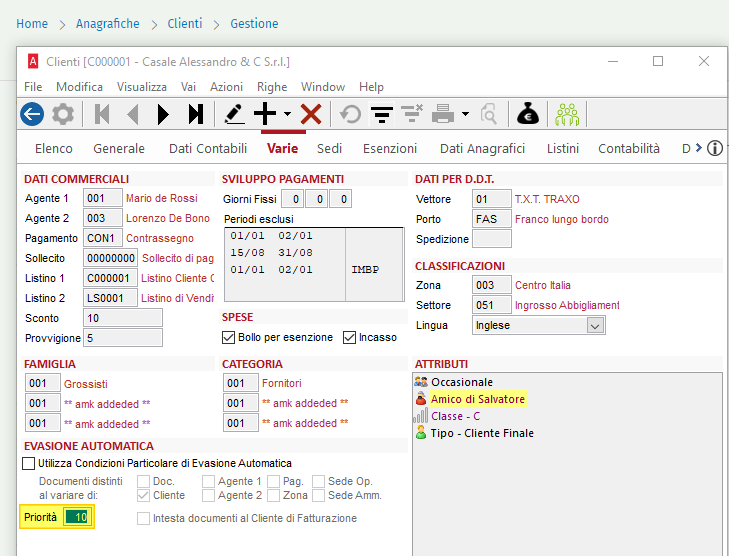
Task: Go to the first record icon
Action: [x=102, y=114]
